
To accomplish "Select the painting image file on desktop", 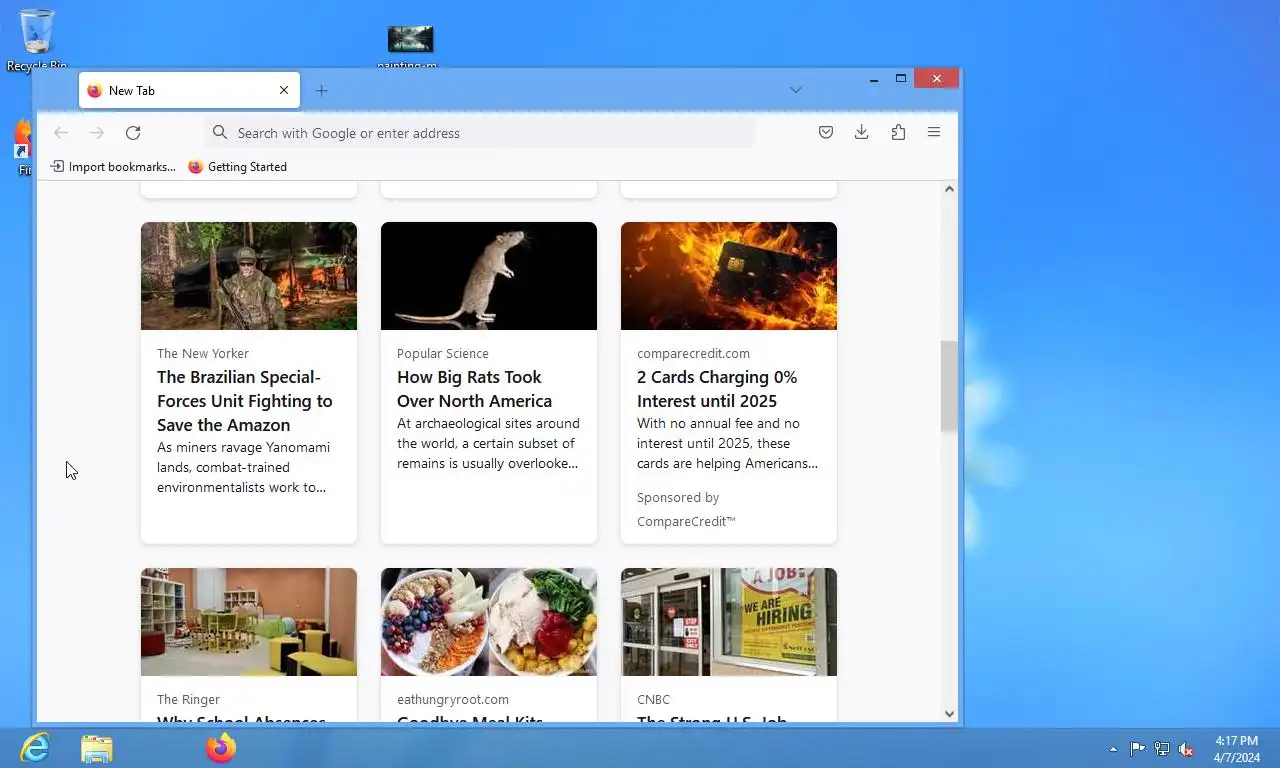I will click(410, 47).
